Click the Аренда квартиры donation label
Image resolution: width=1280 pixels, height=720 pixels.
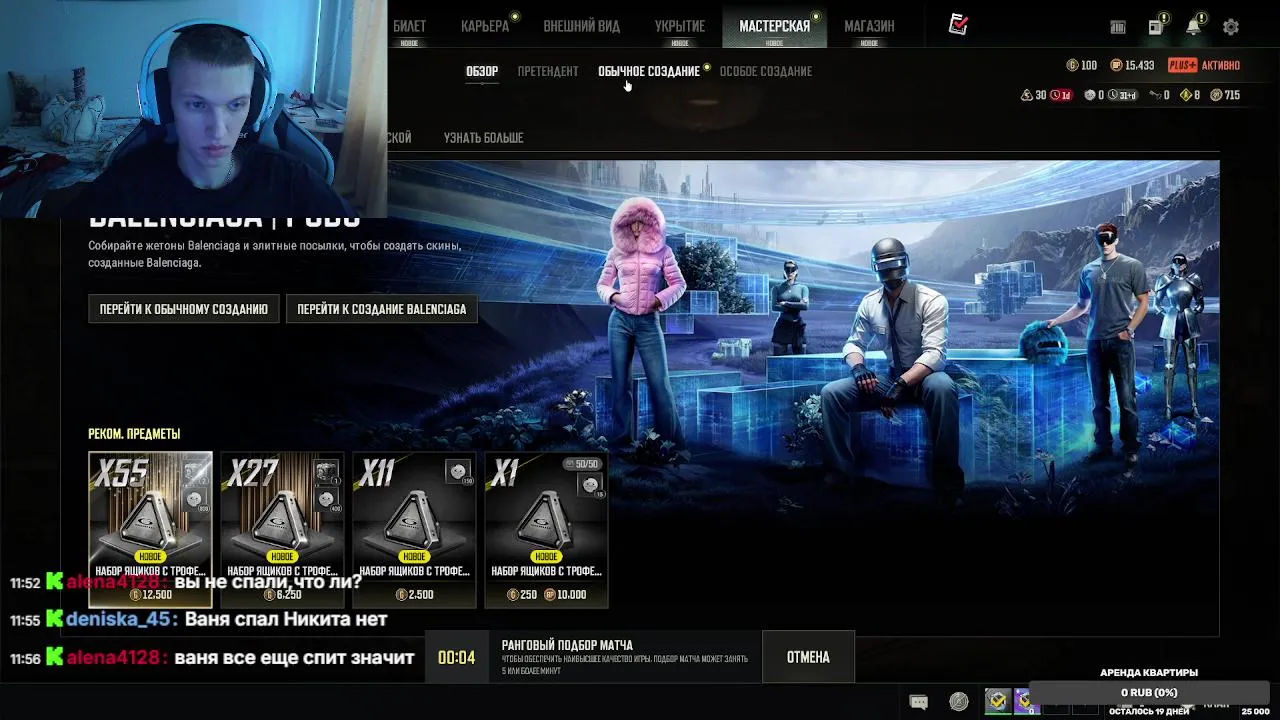(x=1148, y=673)
